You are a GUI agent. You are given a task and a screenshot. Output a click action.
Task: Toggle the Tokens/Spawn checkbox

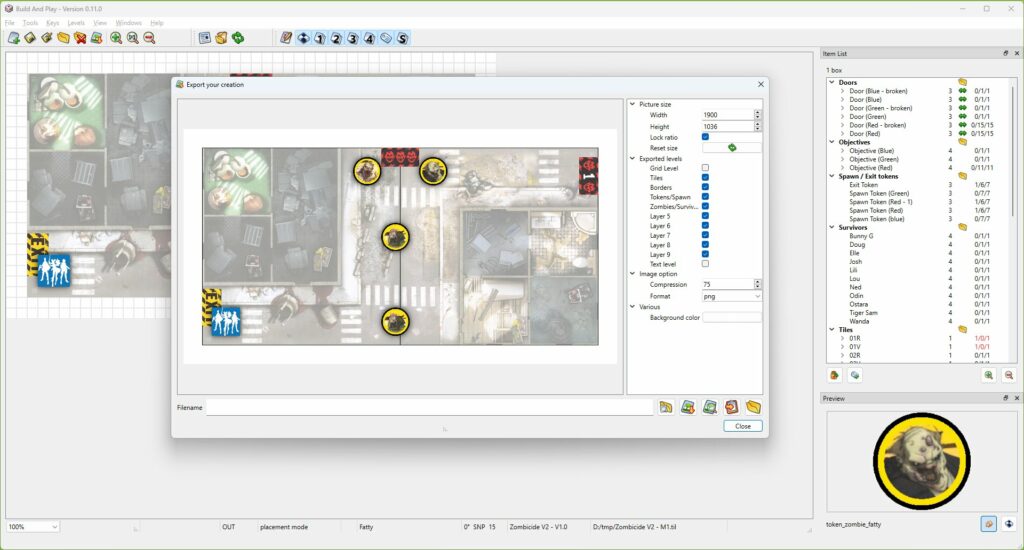tap(705, 197)
